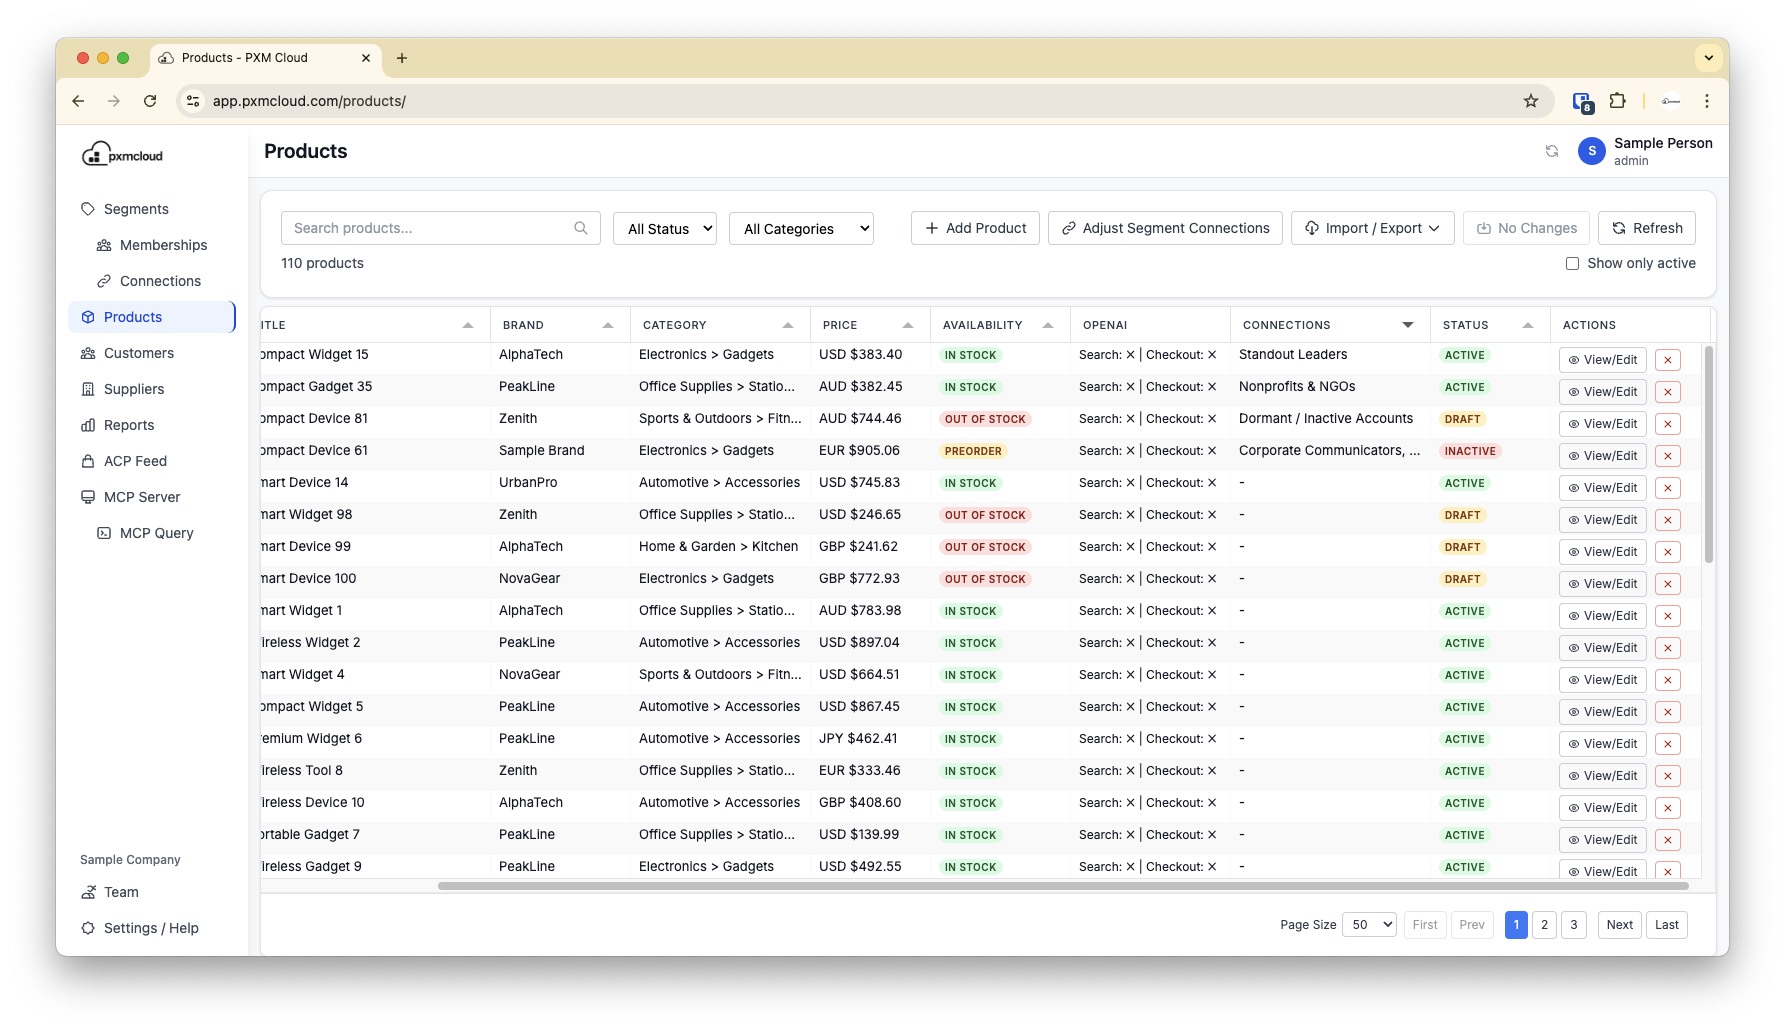The image size is (1785, 1030).
Task: Open Settings / Help
Action: click(151, 928)
